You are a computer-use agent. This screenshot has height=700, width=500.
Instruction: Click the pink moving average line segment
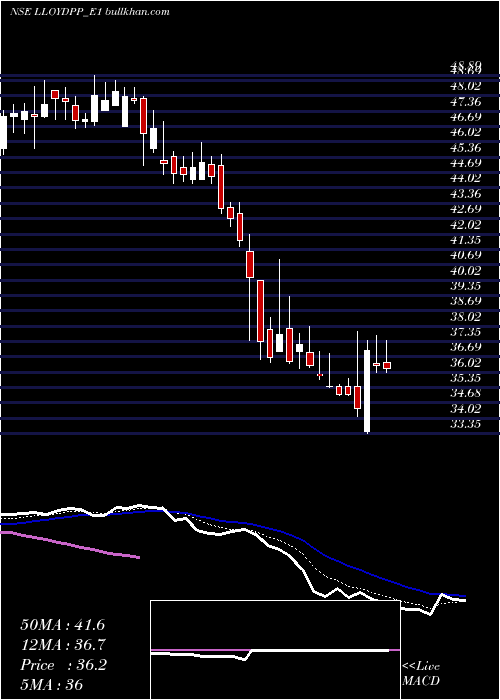click(70, 544)
